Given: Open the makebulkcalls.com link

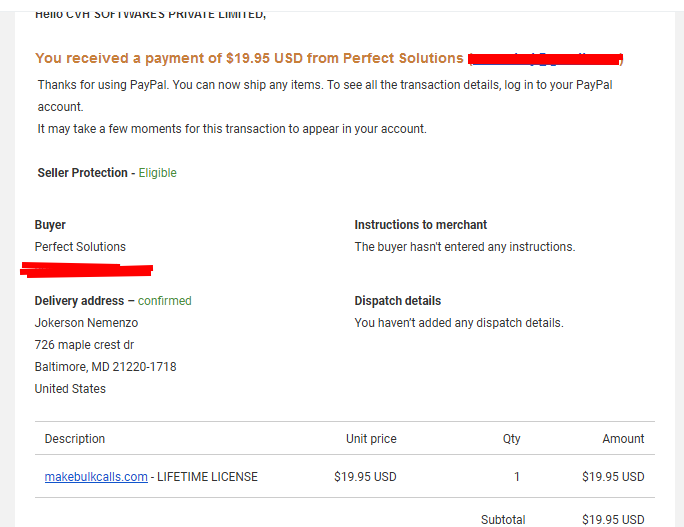Looking at the screenshot, I should click(x=96, y=476).
